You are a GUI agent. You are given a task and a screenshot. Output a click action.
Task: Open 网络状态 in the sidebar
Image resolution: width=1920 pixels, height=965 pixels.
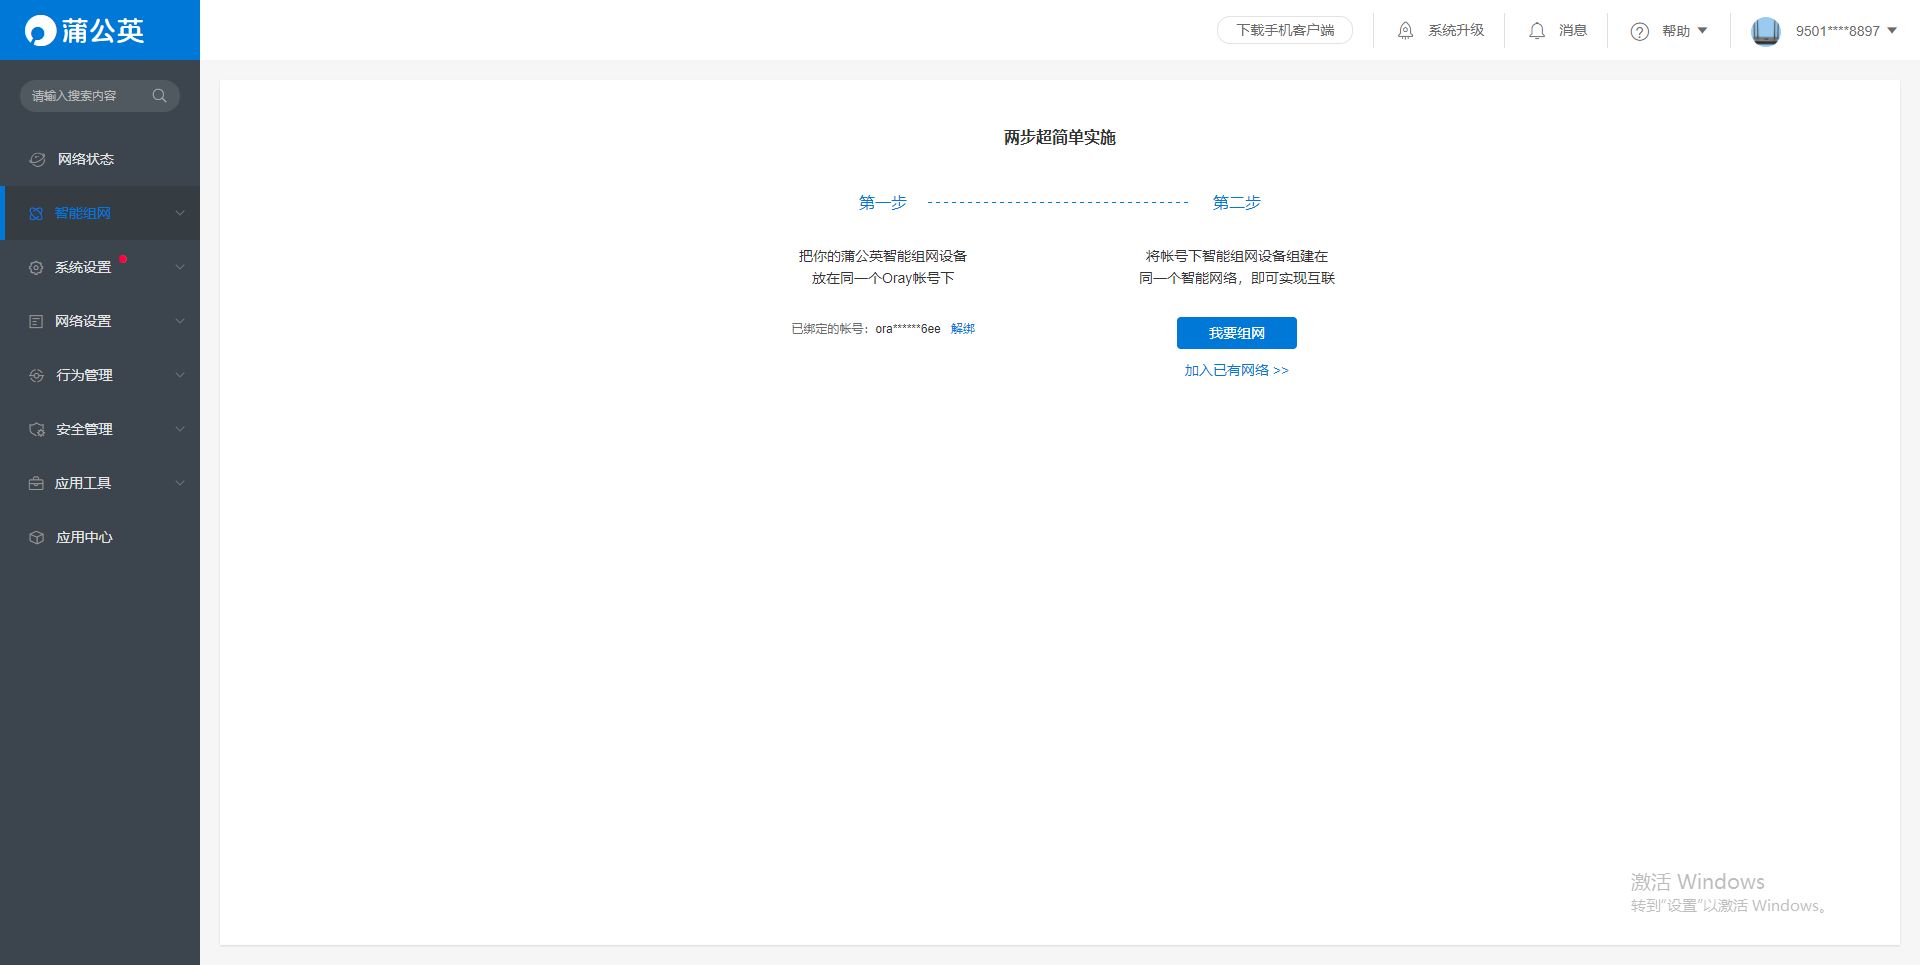coord(85,160)
